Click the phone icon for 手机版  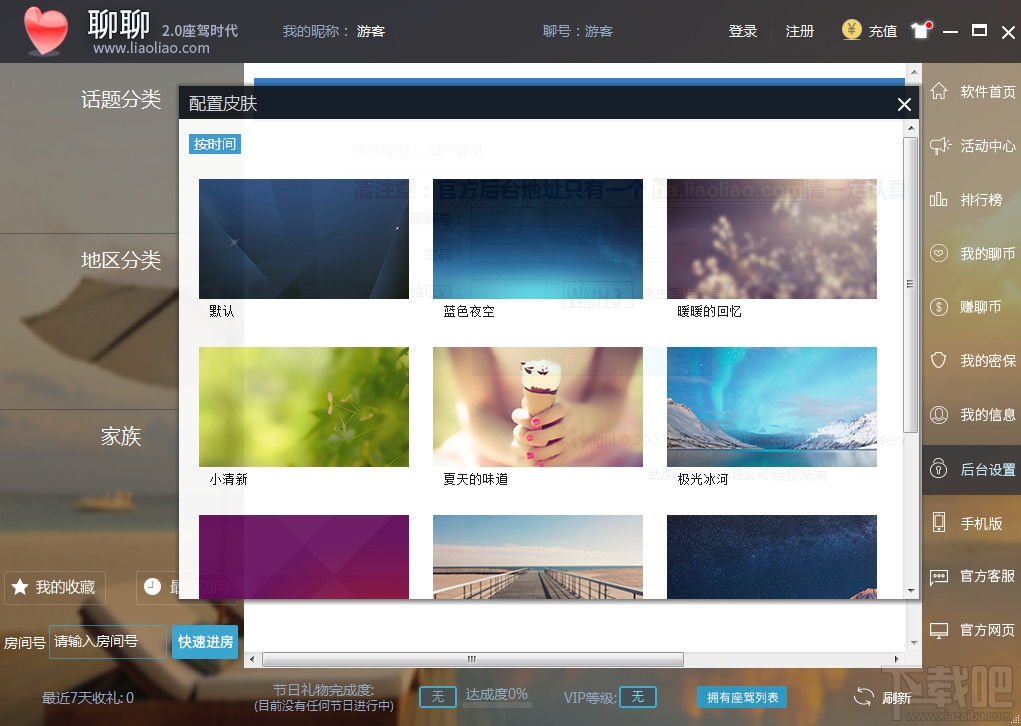[x=938, y=522]
